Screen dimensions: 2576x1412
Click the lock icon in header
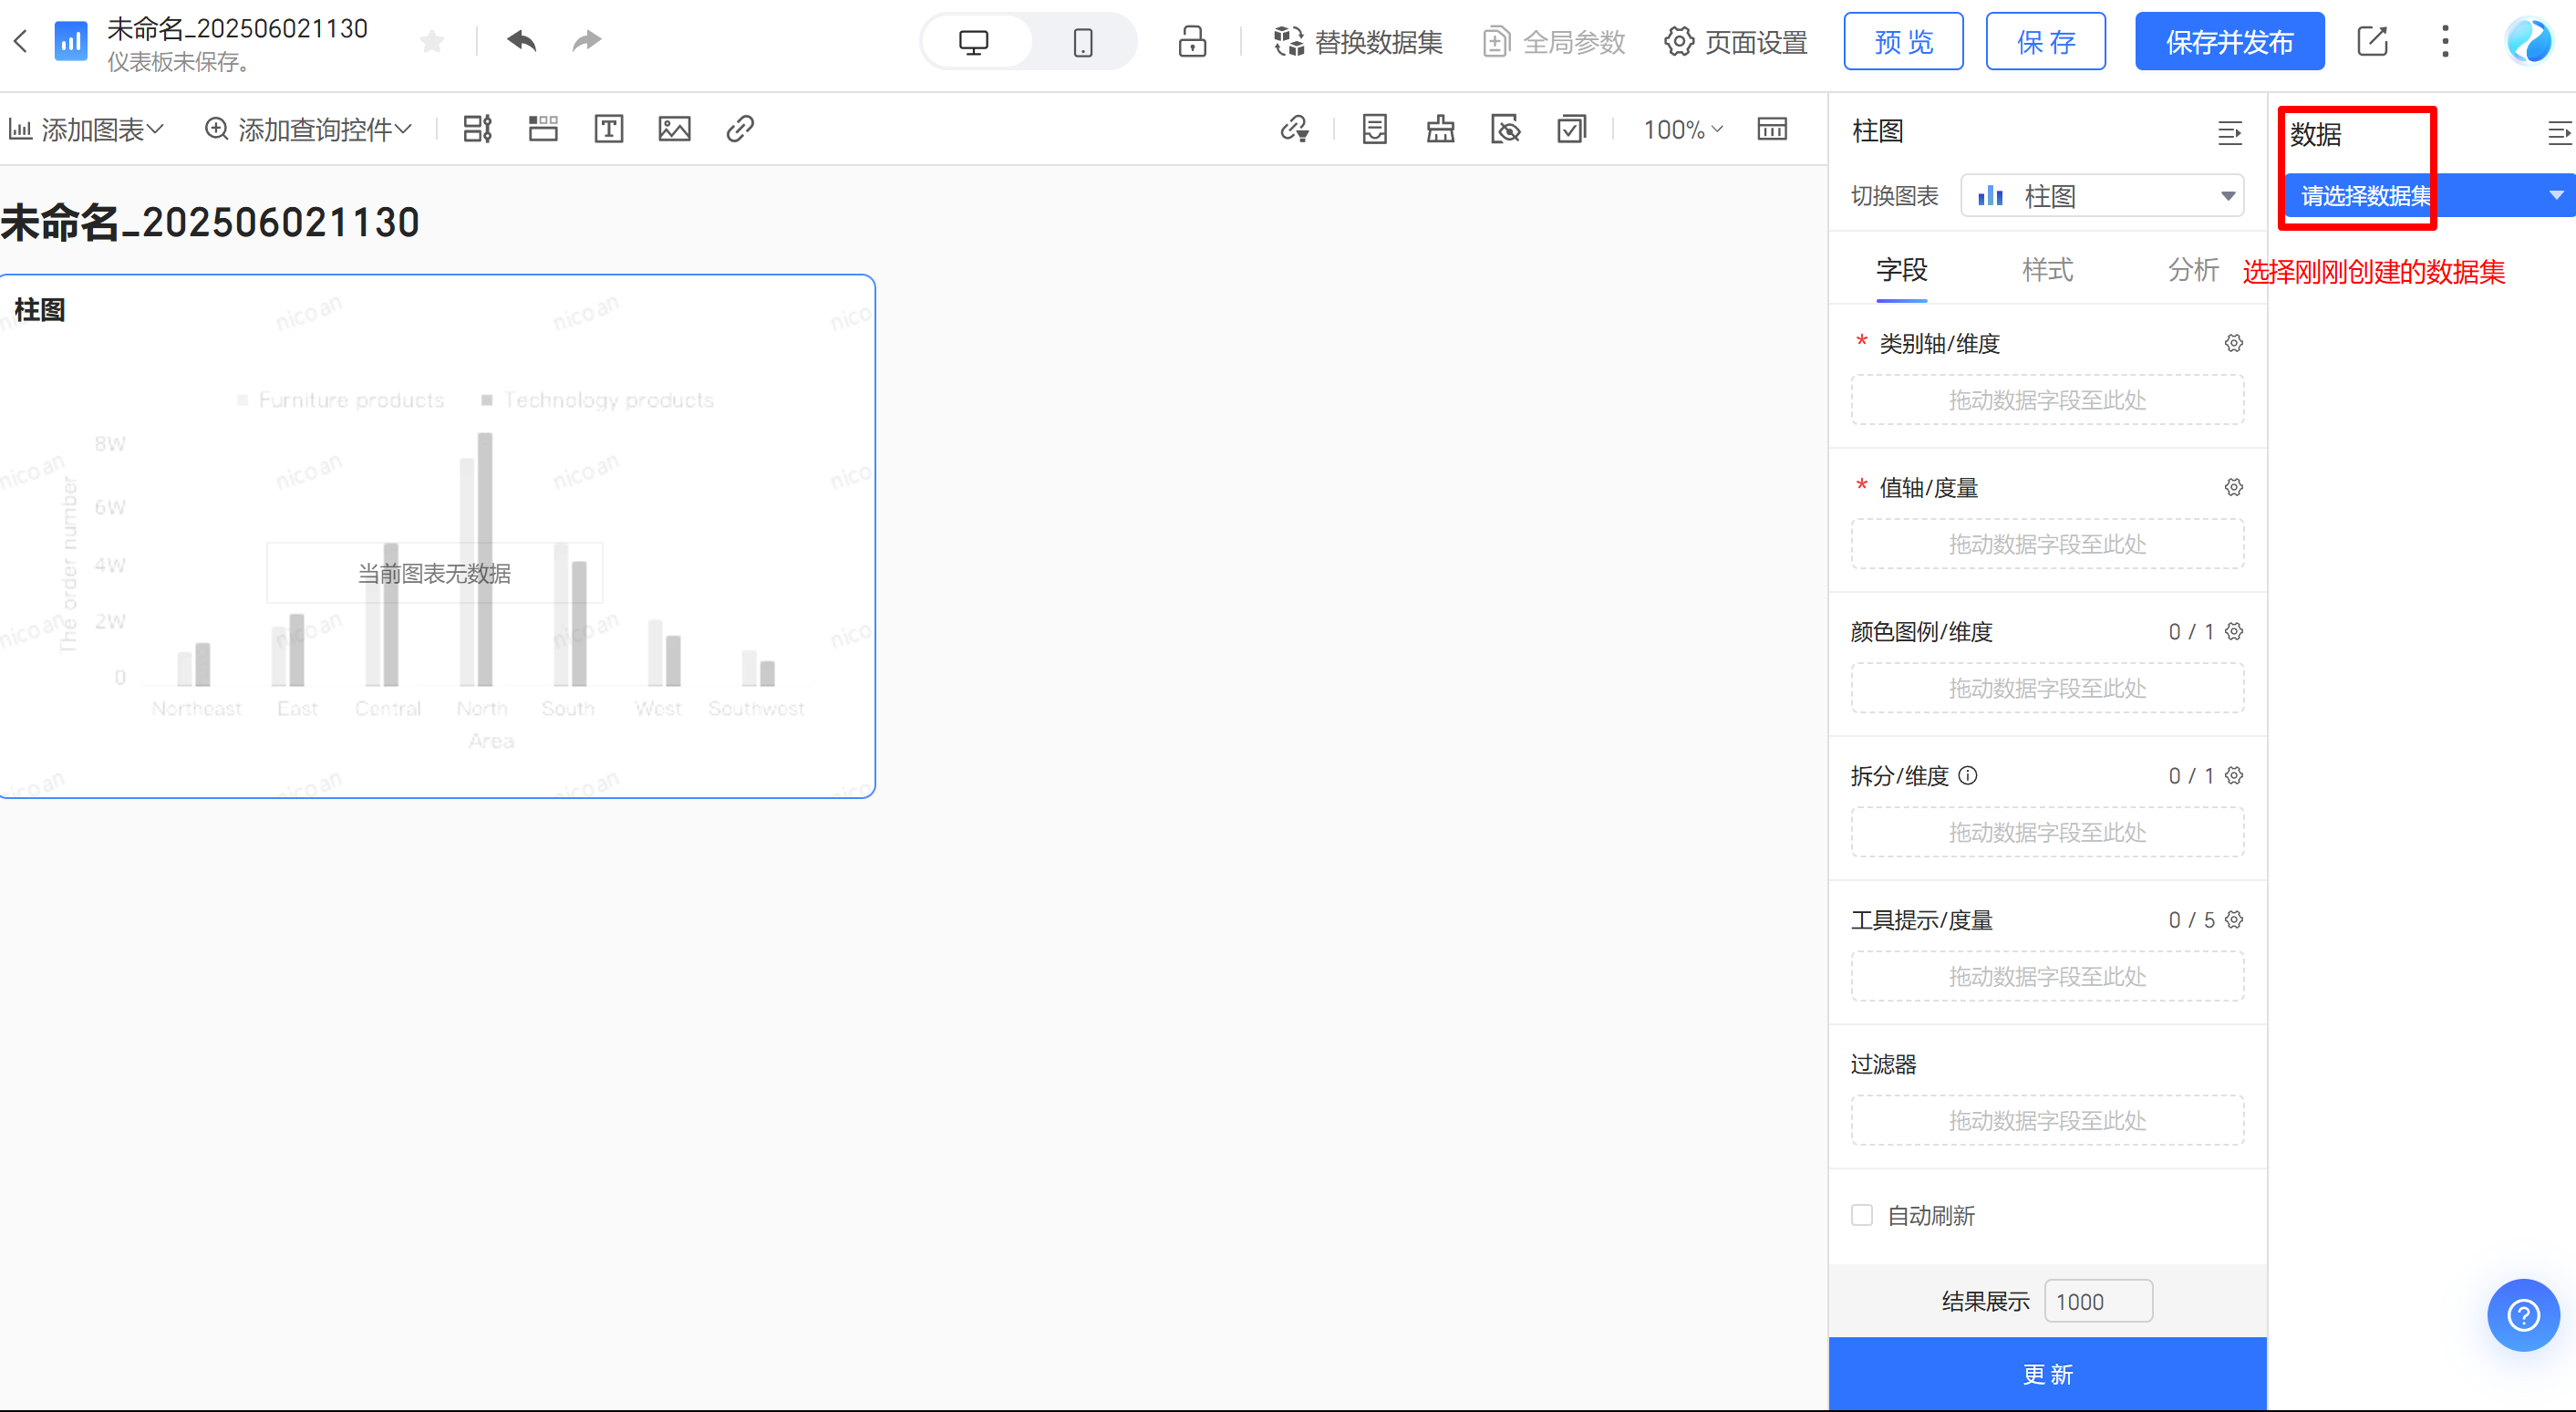click(x=1192, y=42)
